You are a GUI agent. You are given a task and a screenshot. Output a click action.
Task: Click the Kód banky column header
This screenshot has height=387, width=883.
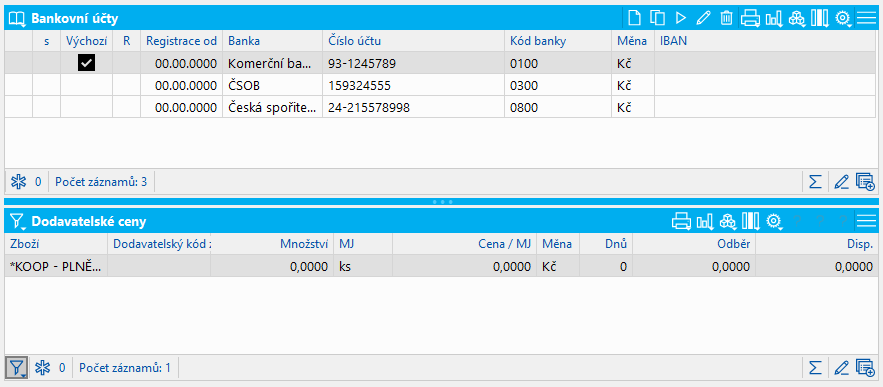(558, 41)
